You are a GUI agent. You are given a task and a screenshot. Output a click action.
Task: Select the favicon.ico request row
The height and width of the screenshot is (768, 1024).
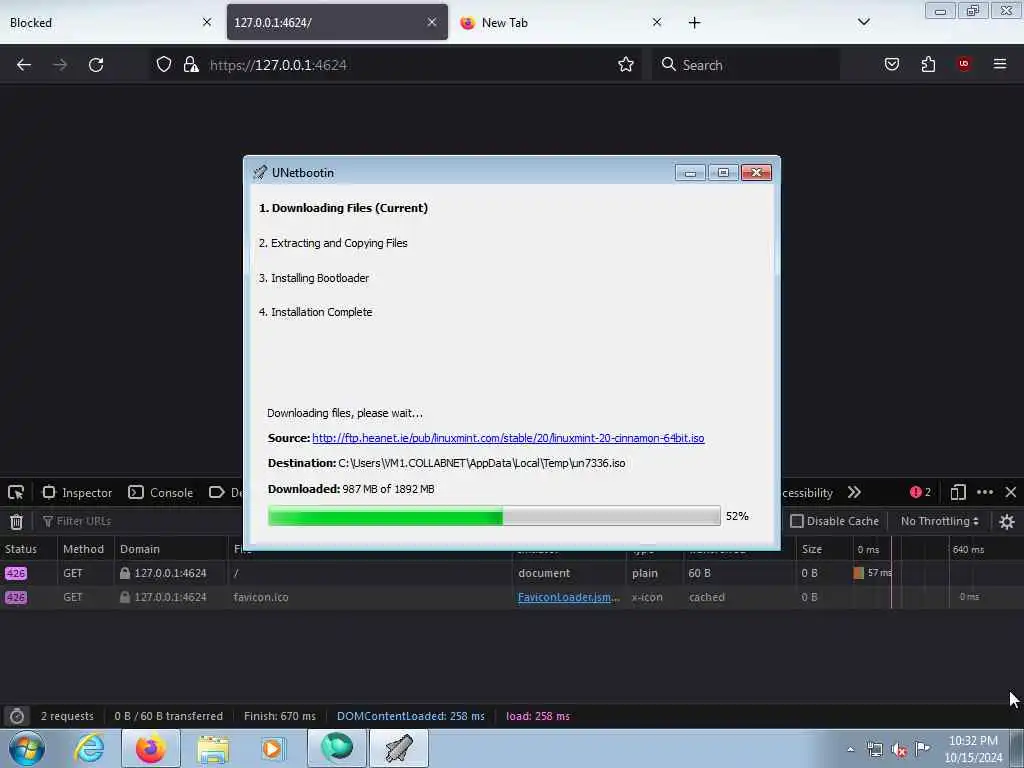[512, 597]
